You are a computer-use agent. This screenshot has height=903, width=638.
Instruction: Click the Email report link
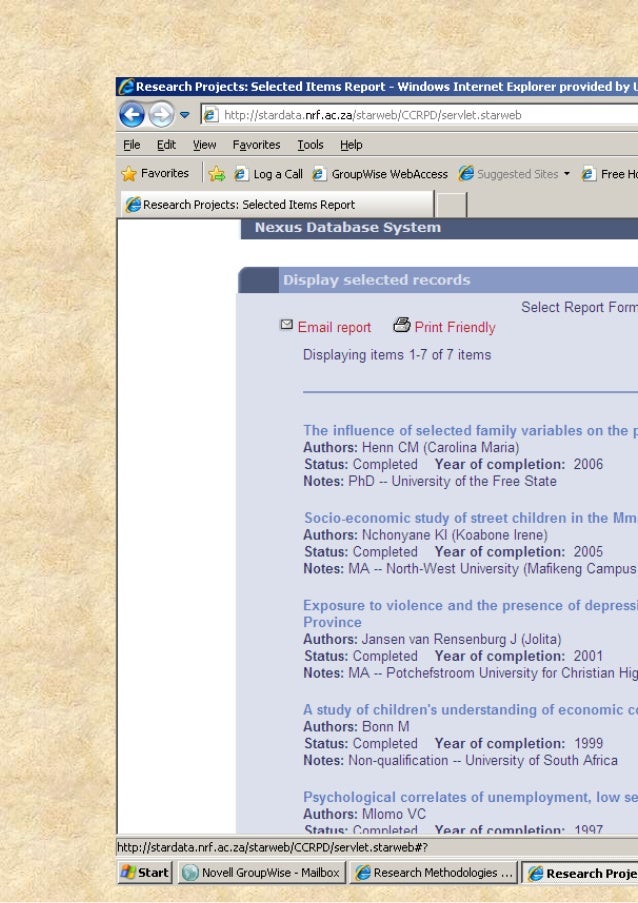[x=334, y=327]
